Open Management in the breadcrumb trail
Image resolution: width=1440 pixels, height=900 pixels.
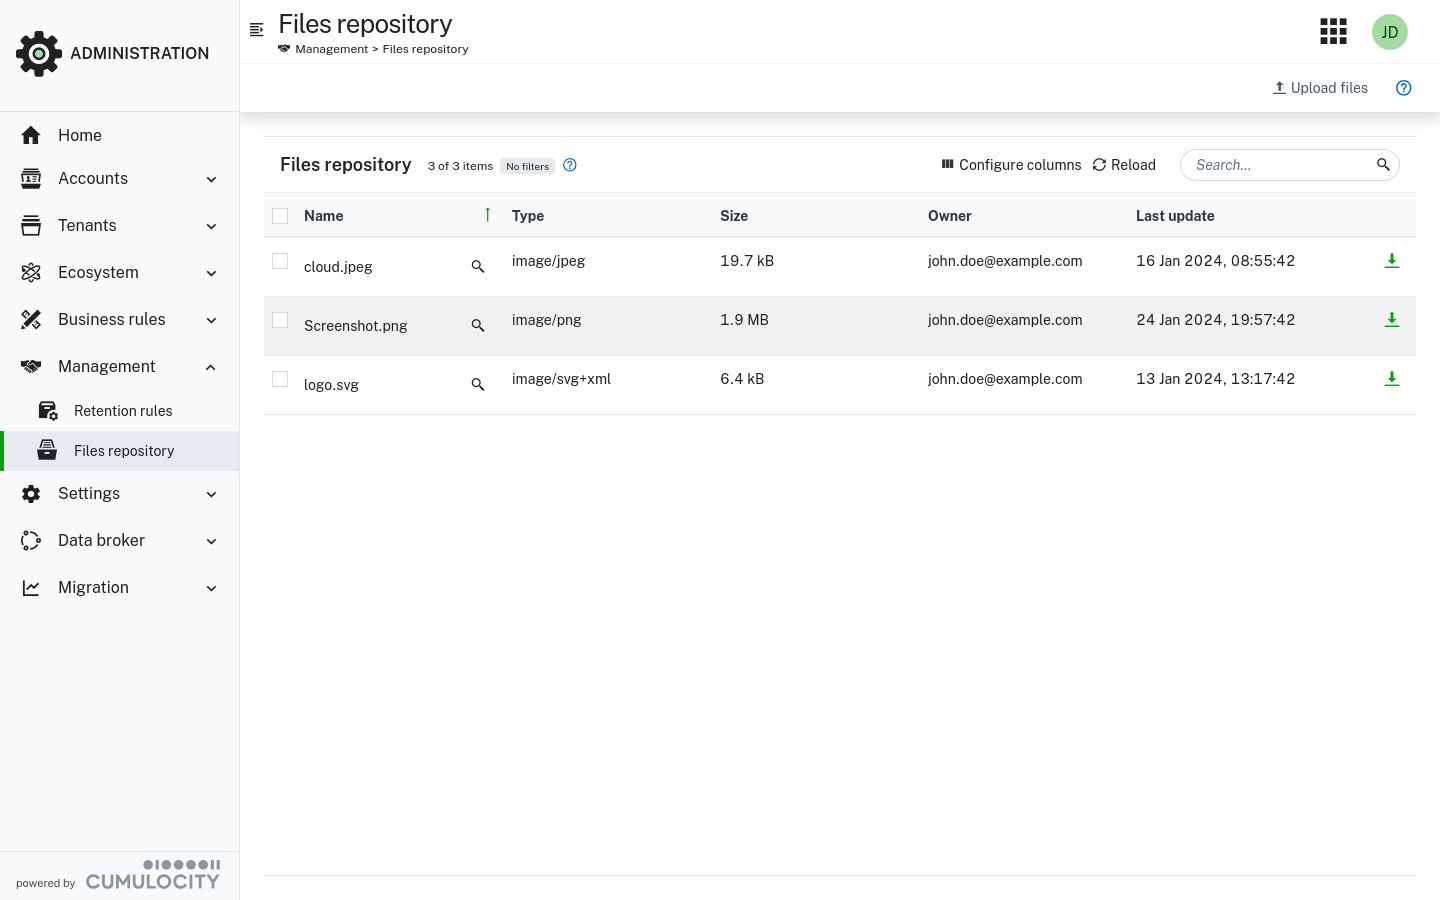[x=331, y=48]
